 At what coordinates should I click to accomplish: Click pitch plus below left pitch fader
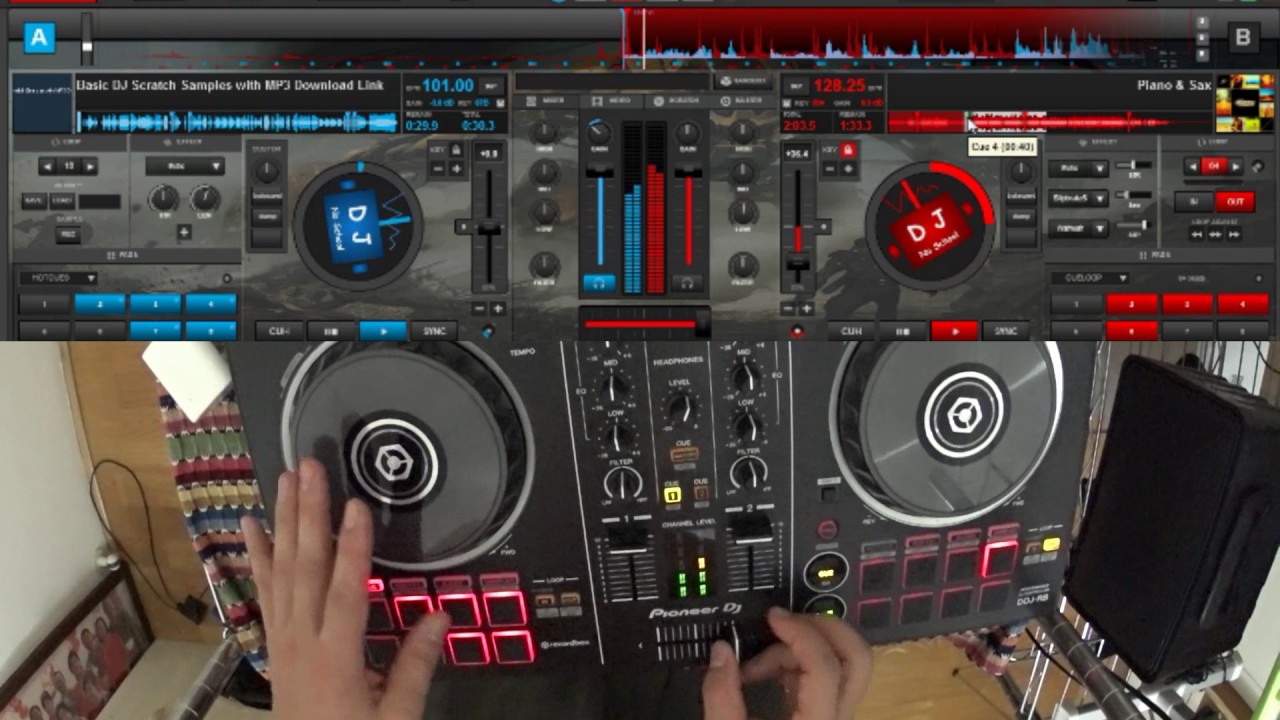point(497,309)
